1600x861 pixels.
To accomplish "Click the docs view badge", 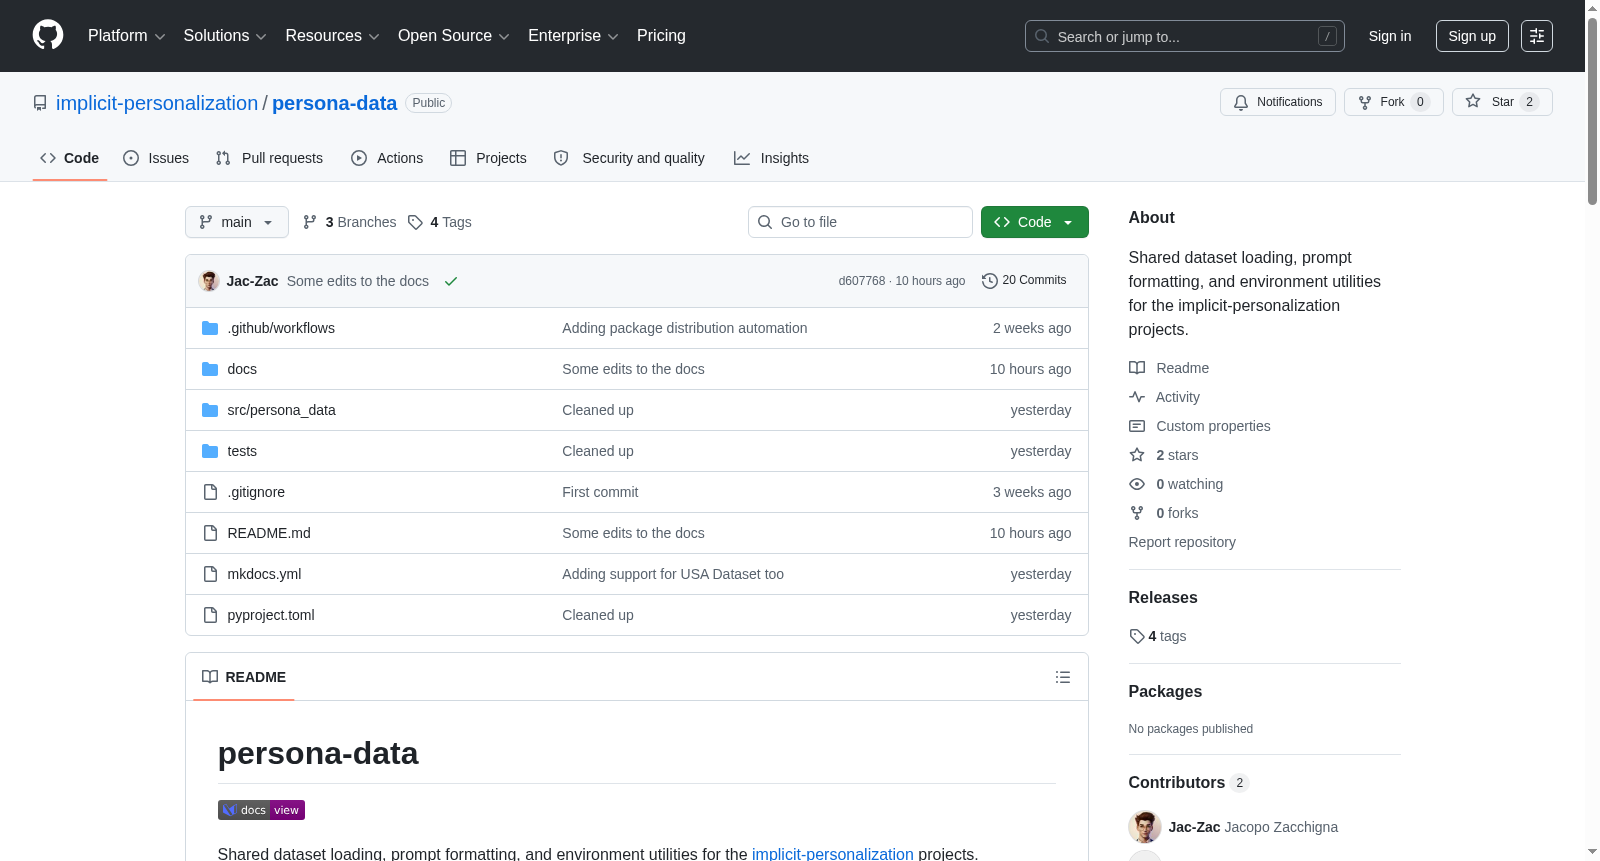I will 261,810.
